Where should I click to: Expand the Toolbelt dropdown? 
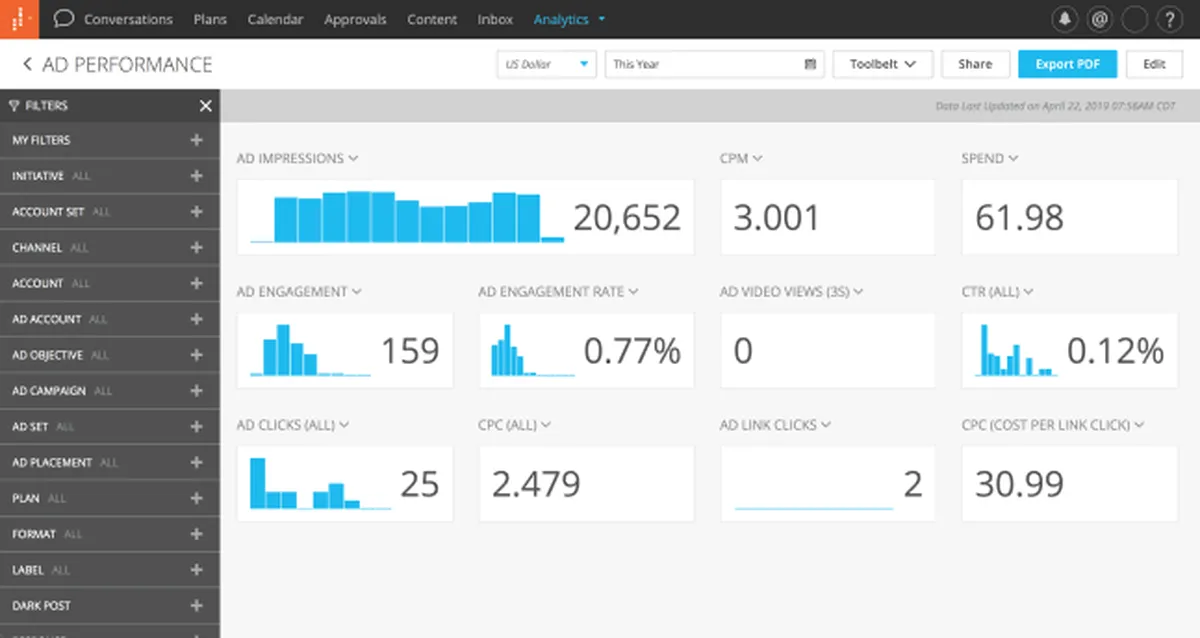point(882,64)
